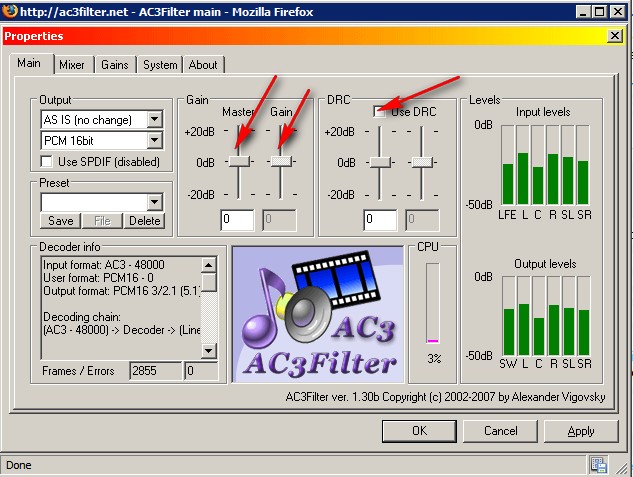Close the Mozilla Firefox window

pos(618,12)
